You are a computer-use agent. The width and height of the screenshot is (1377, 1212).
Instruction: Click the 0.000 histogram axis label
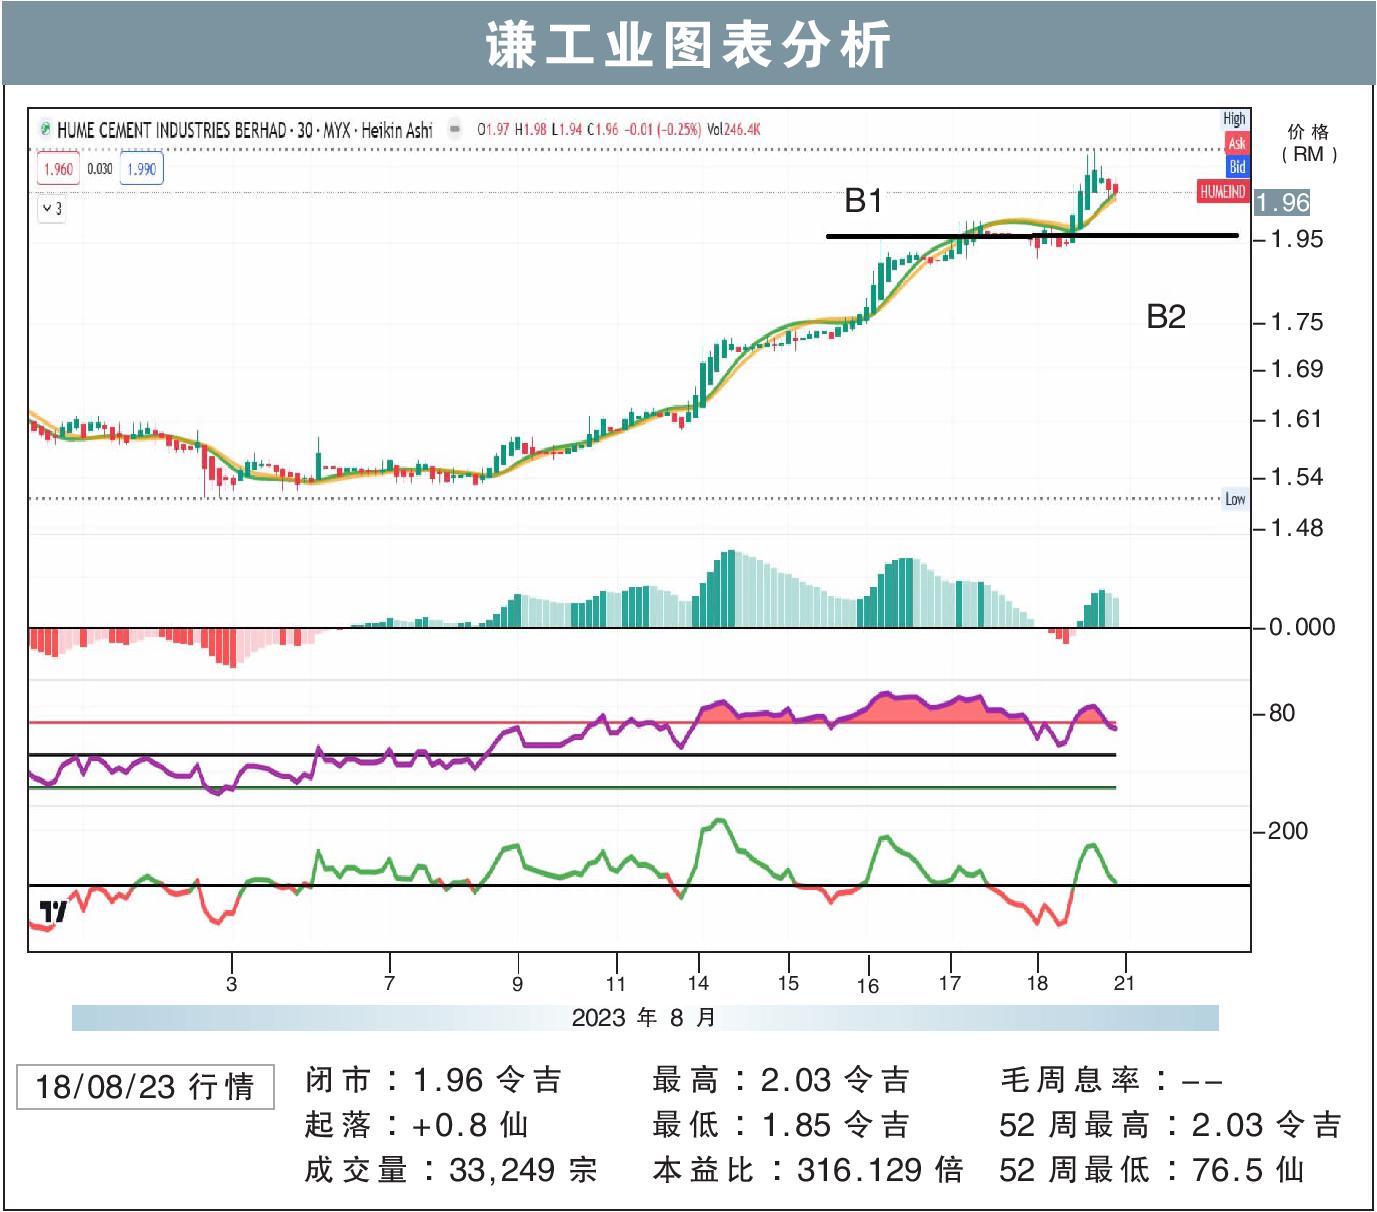point(1301,627)
